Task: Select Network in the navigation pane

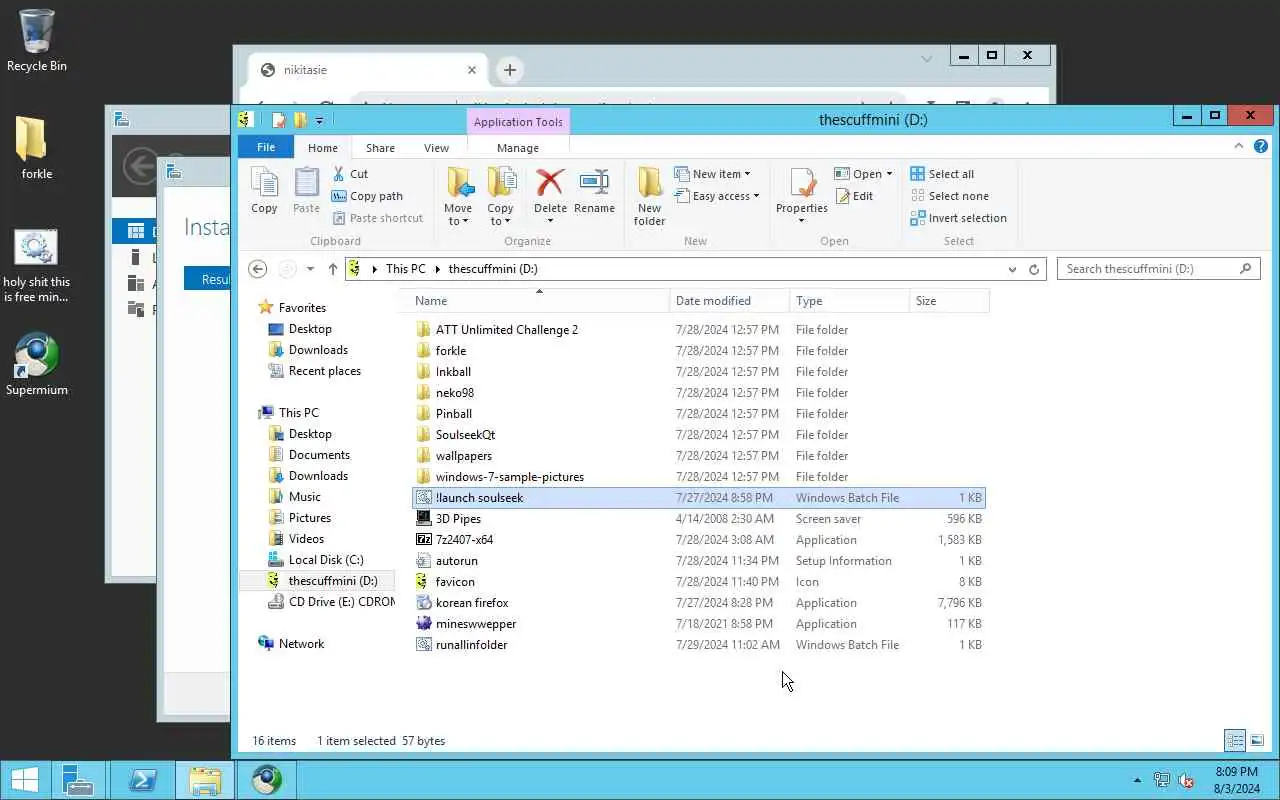Action: tap(301, 644)
